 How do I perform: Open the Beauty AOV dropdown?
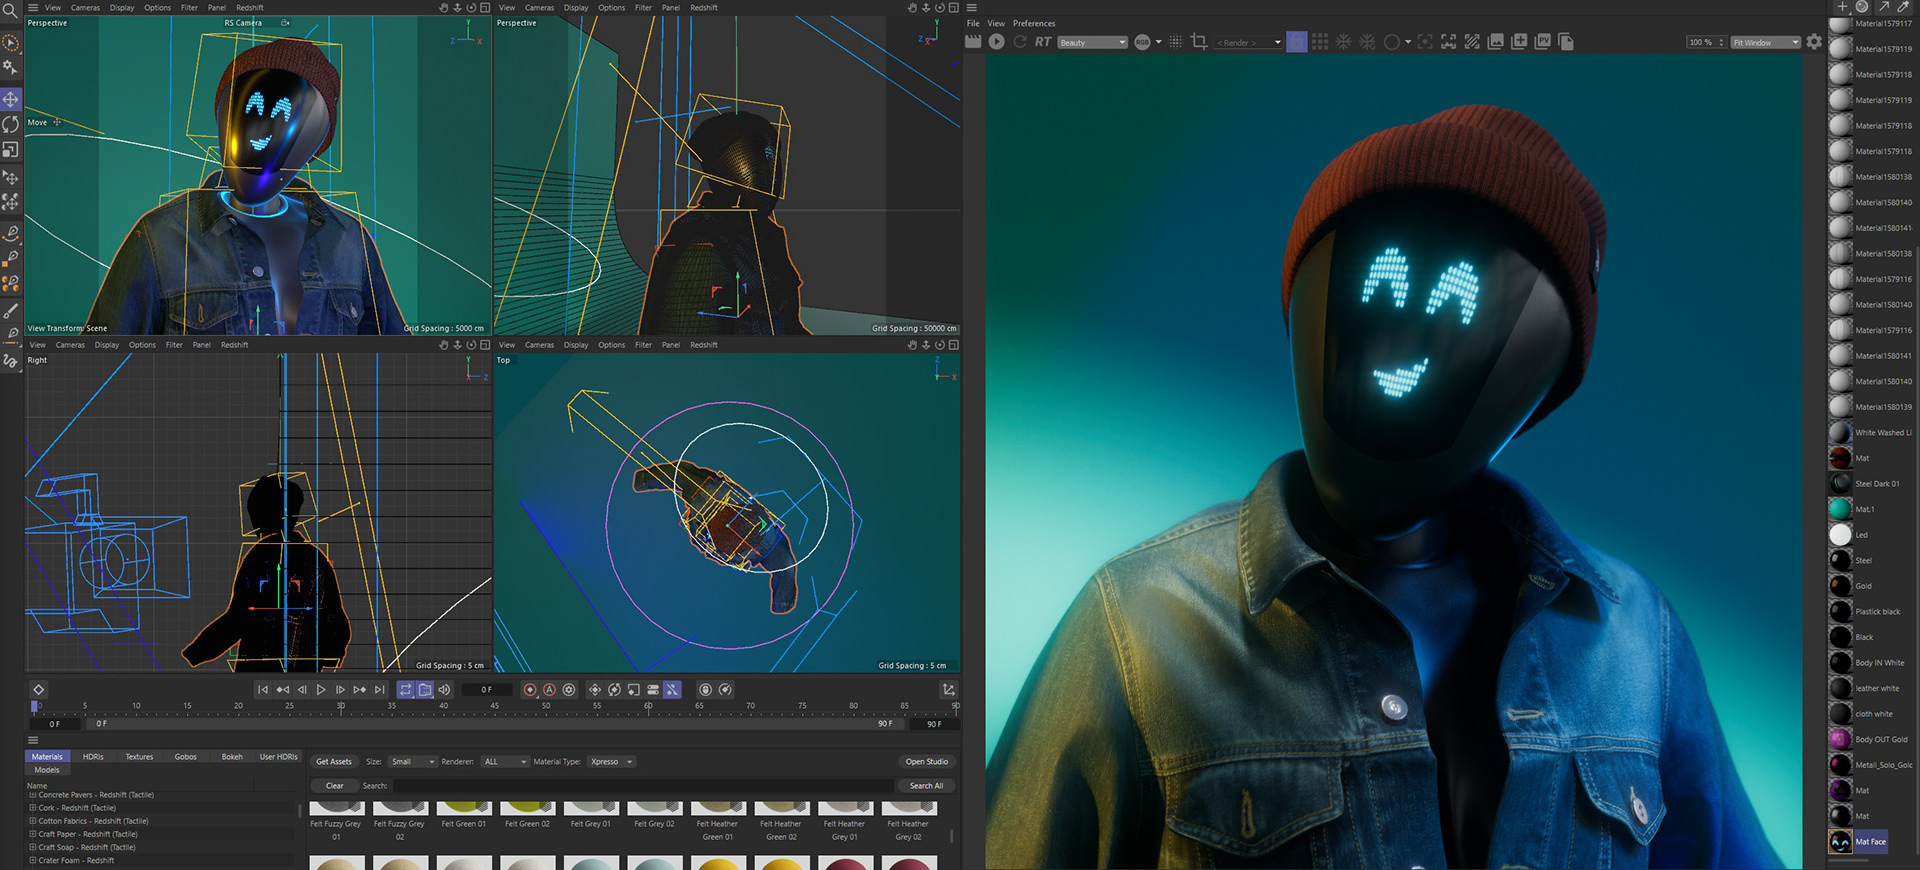click(x=1092, y=43)
